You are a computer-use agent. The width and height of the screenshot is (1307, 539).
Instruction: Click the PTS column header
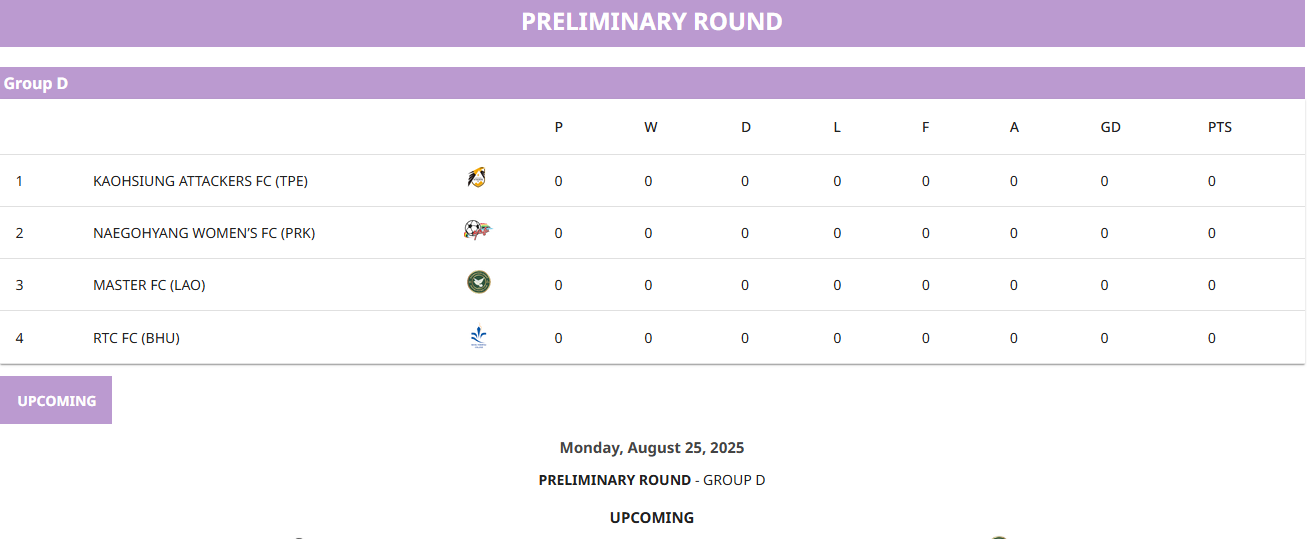[x=1219, y=127]
